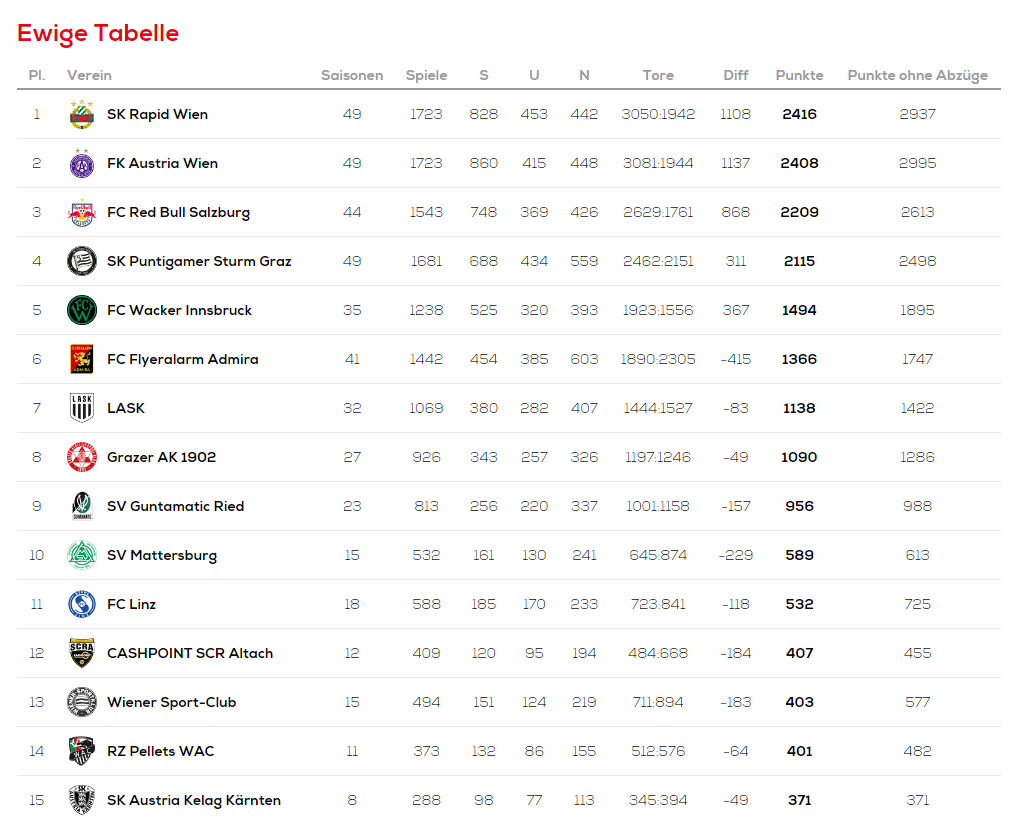Click the 'Saisonen' column header
The height and width of the screenshot is (824, 1019).
[352, 75]
